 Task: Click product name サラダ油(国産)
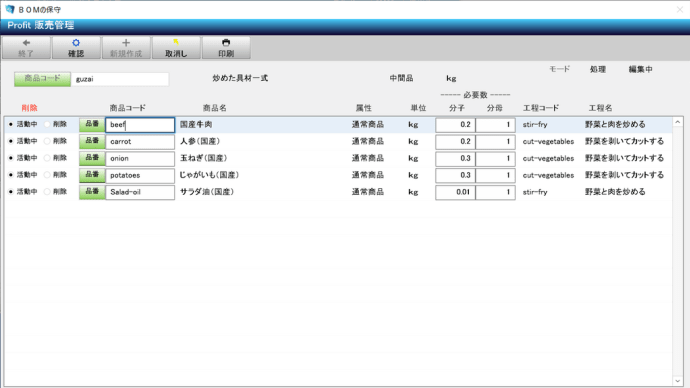pyautogui.click(x=207, y=192)
